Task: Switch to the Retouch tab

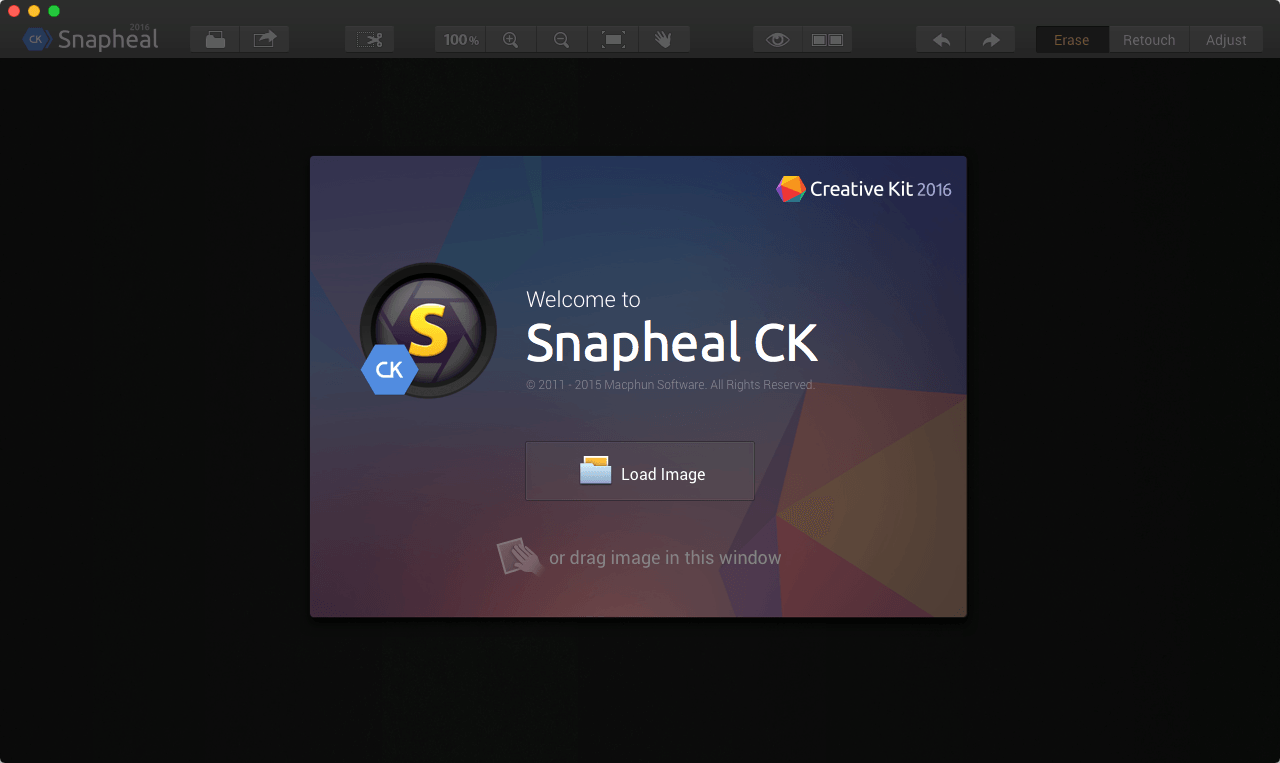Action: tap(1149, 40)
